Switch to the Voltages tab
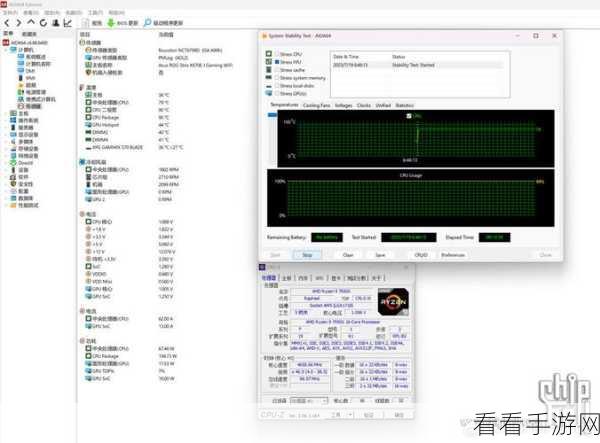 click(x=343, y=105)
